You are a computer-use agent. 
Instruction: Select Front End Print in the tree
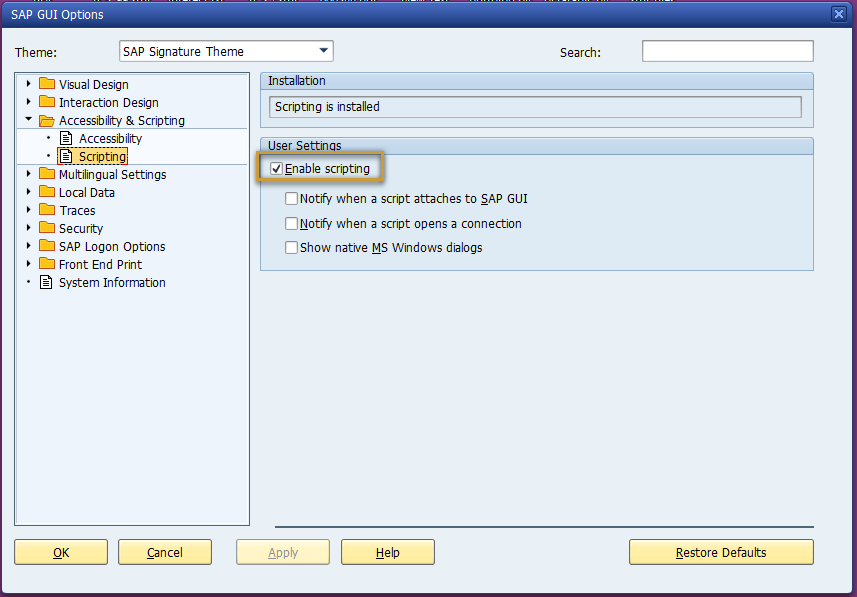pos(100,264)
